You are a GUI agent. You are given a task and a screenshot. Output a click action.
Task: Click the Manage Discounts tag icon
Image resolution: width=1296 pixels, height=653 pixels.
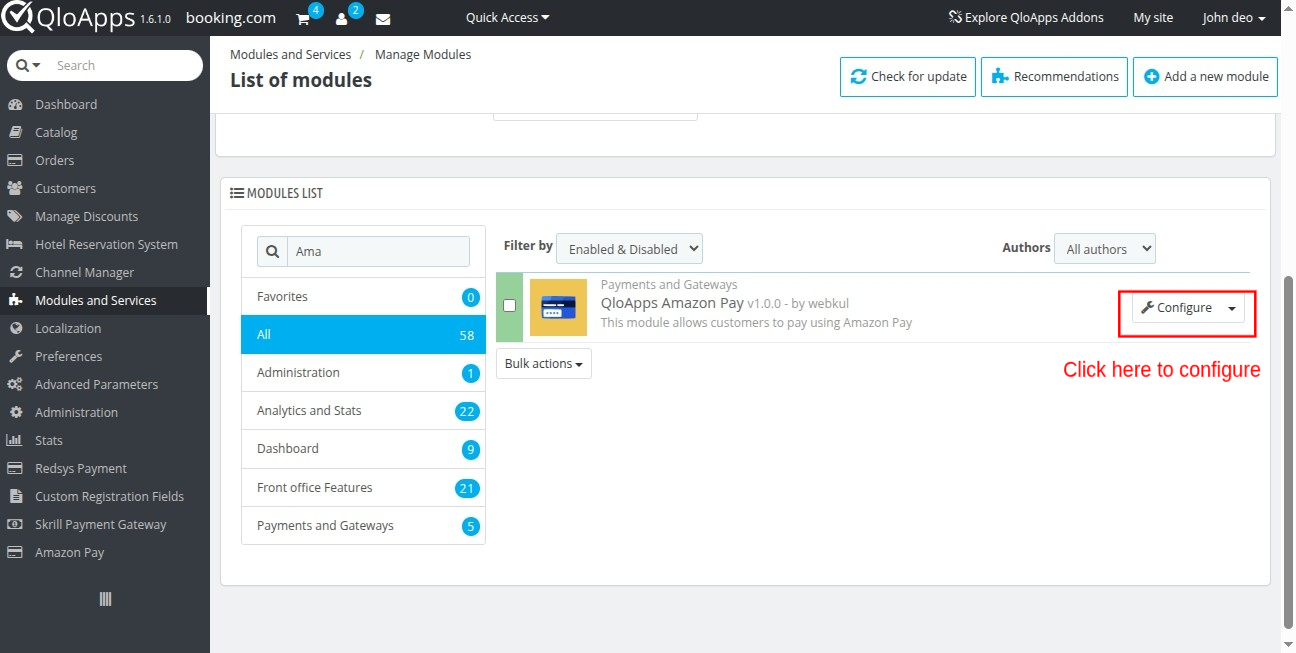(15, 216)
